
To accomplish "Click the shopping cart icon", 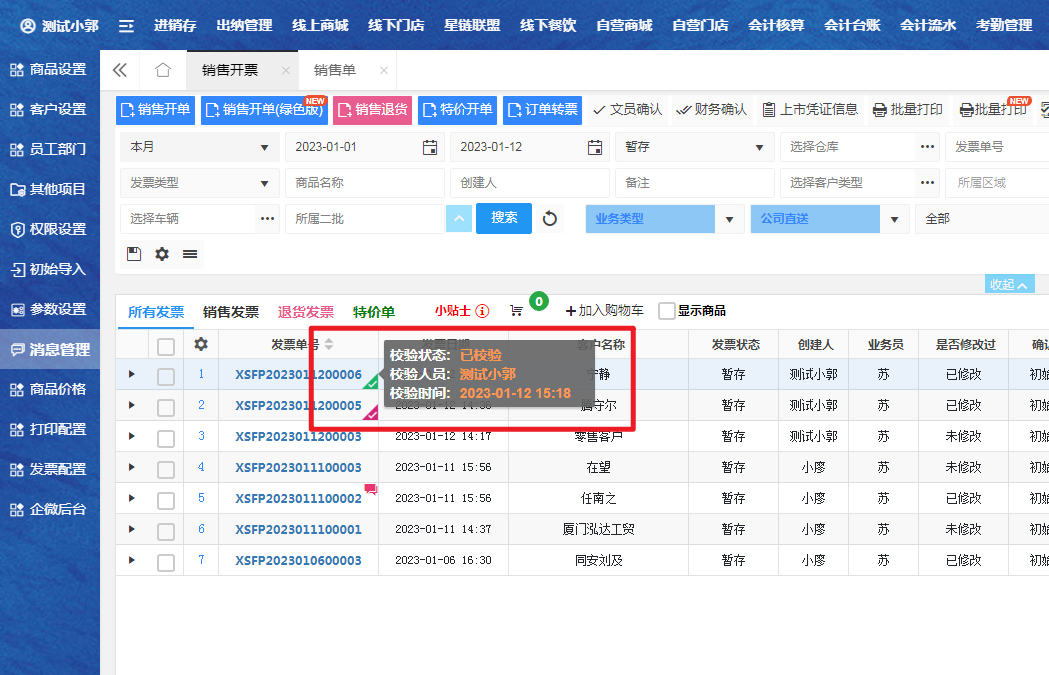I will (x=516, y=311).
